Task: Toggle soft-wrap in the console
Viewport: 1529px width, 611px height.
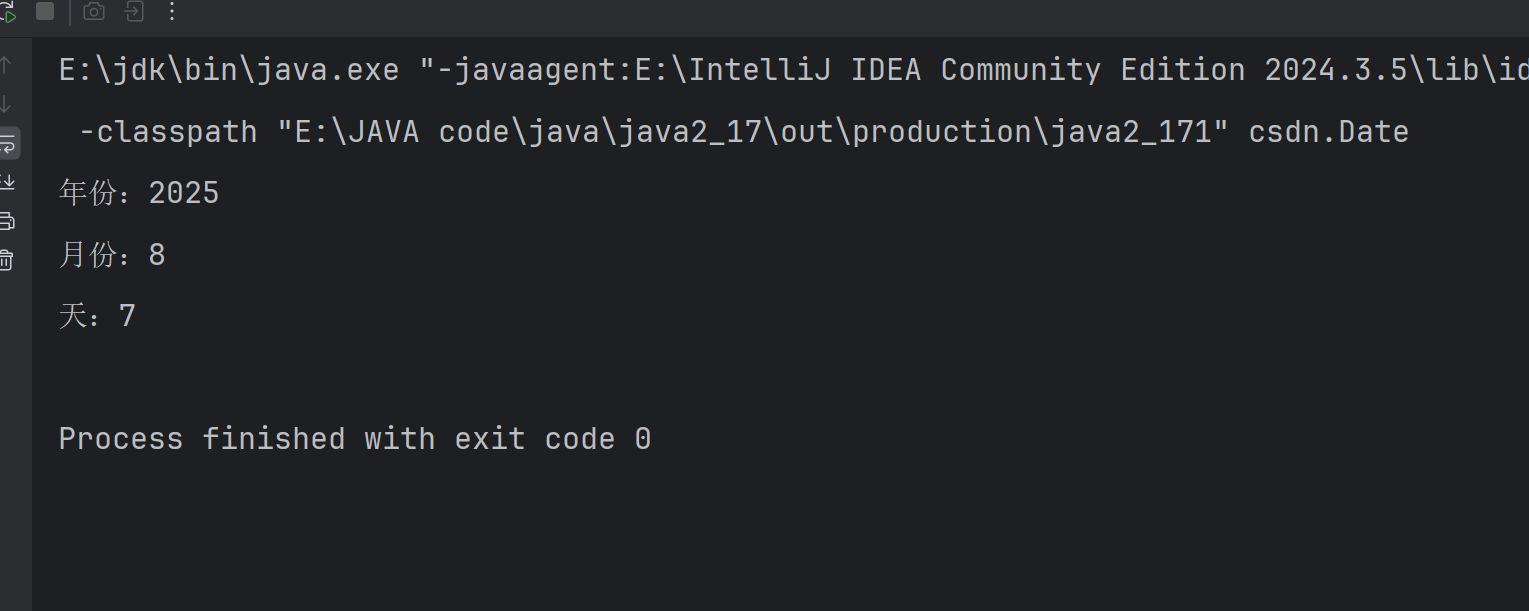Action: (x=7, y=143)
